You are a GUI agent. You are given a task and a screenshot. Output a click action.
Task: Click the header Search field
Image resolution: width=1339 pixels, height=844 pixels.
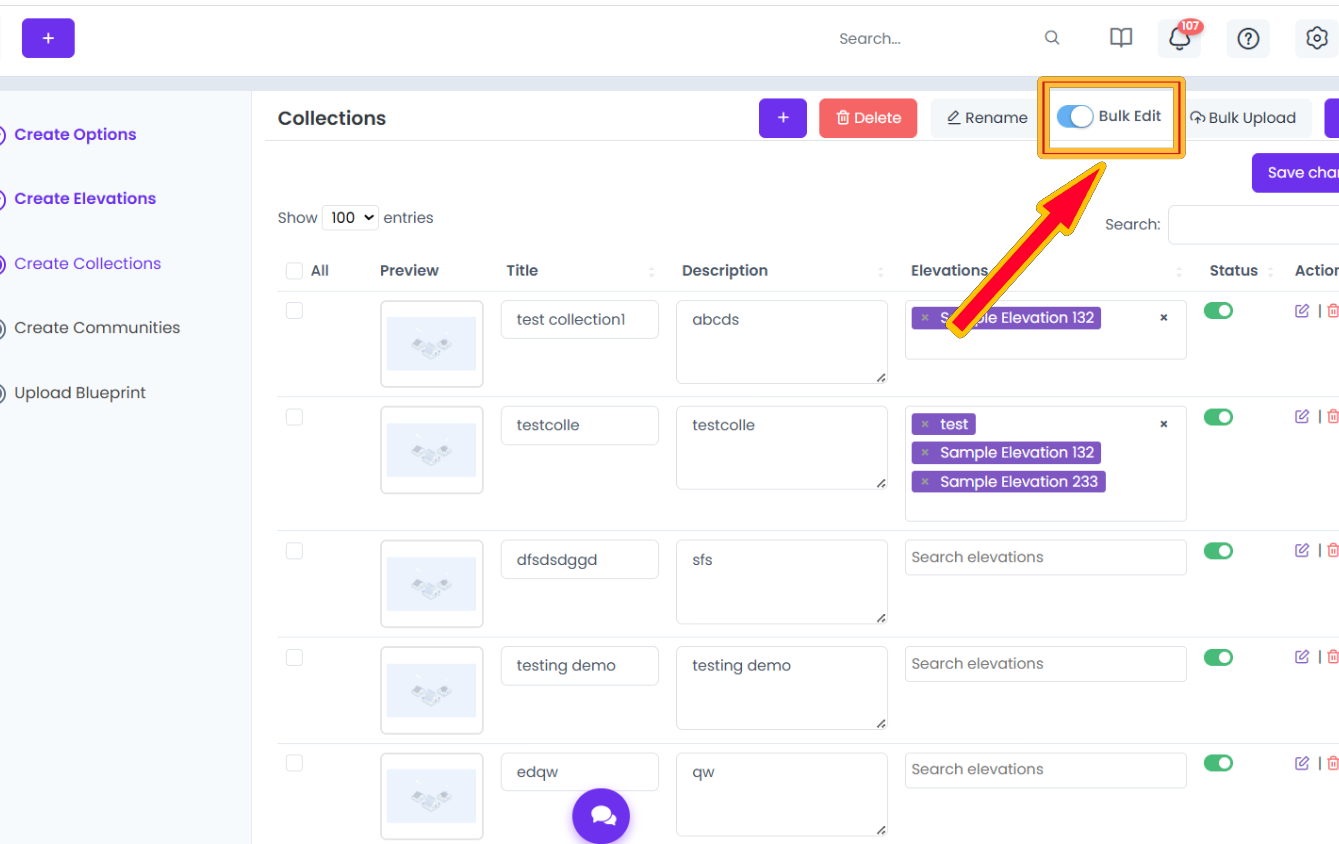[930, 38]
